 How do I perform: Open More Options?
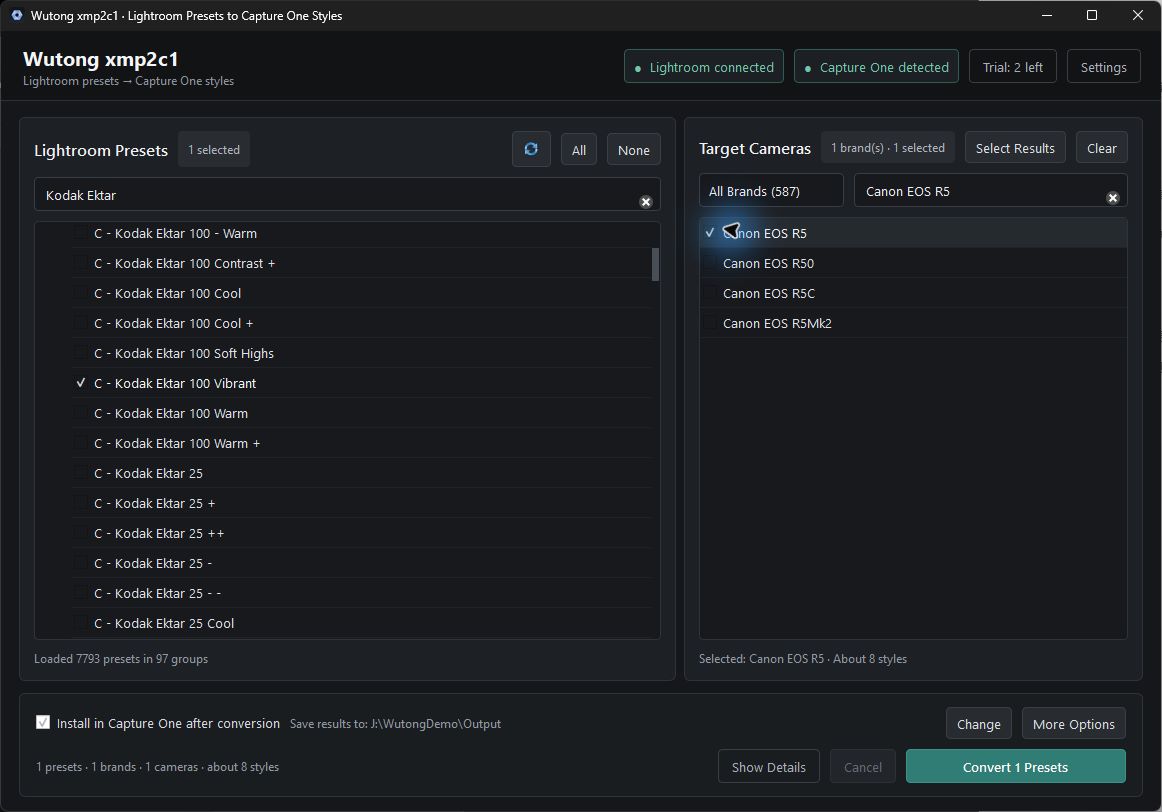1073,724
